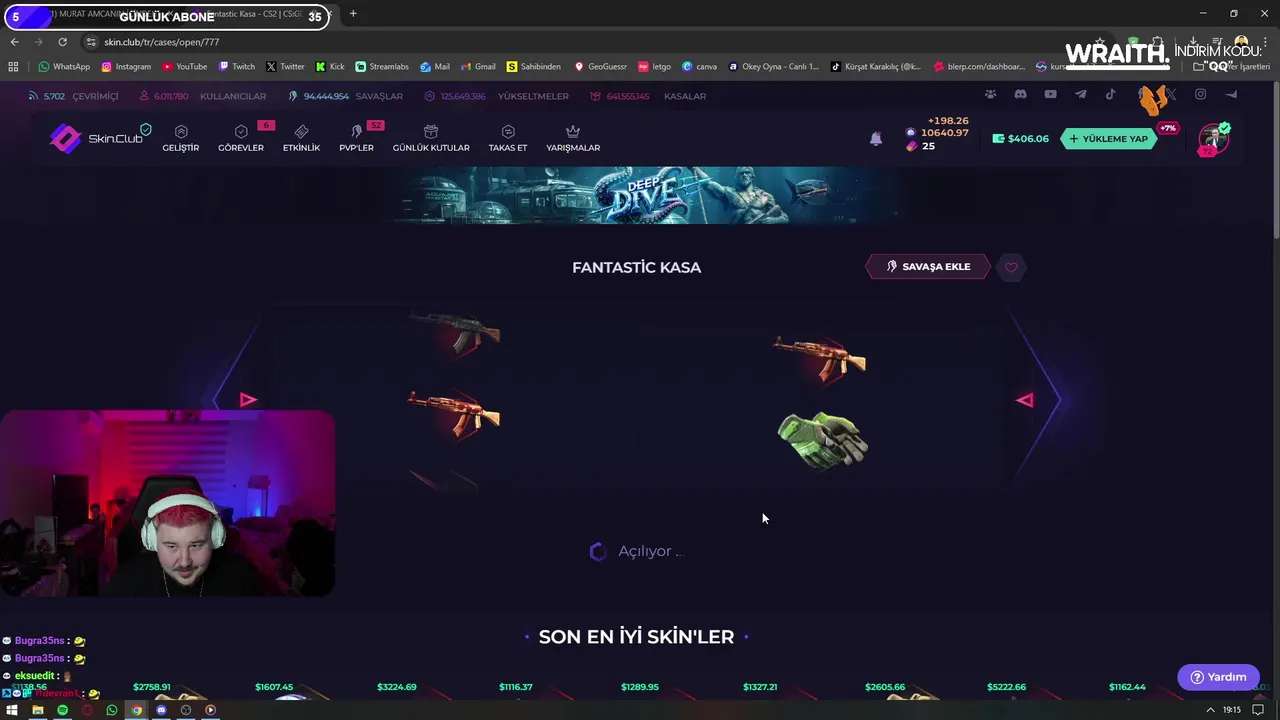Open the Yardım help button
Screen dimensions: 1280x720
pyautogui.click(x=1218, y=677)
